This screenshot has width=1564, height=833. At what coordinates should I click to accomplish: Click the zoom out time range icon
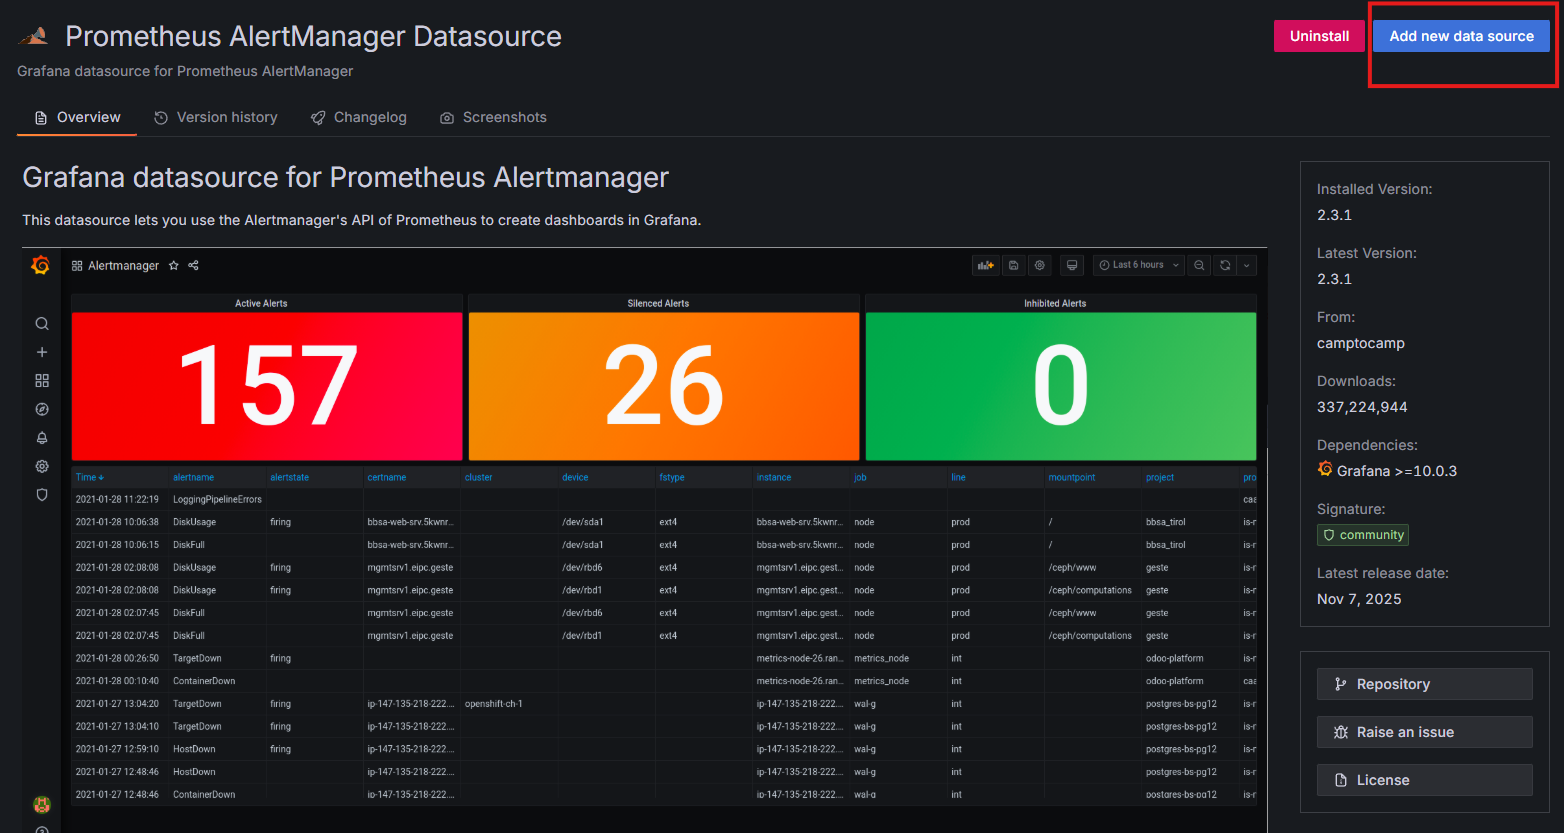click(1199, 266)
